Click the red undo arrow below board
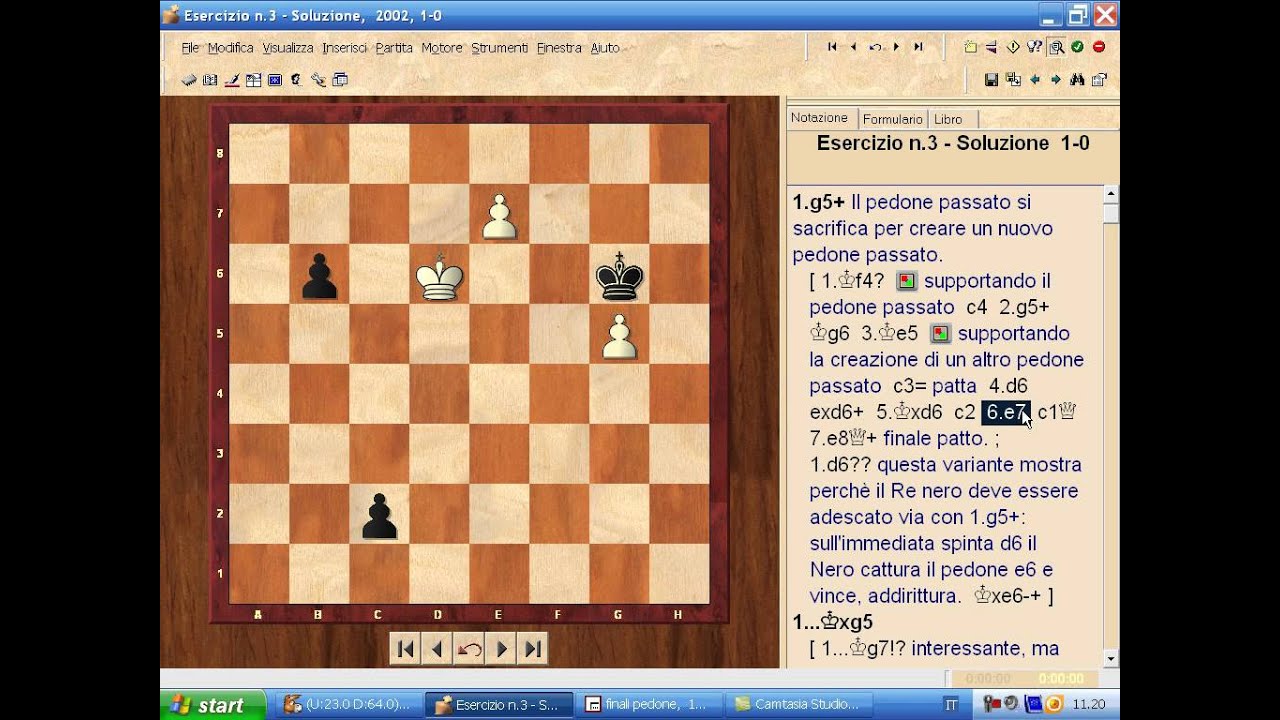This screenshot has height=720, width=1280. click(x=469, y=649)
